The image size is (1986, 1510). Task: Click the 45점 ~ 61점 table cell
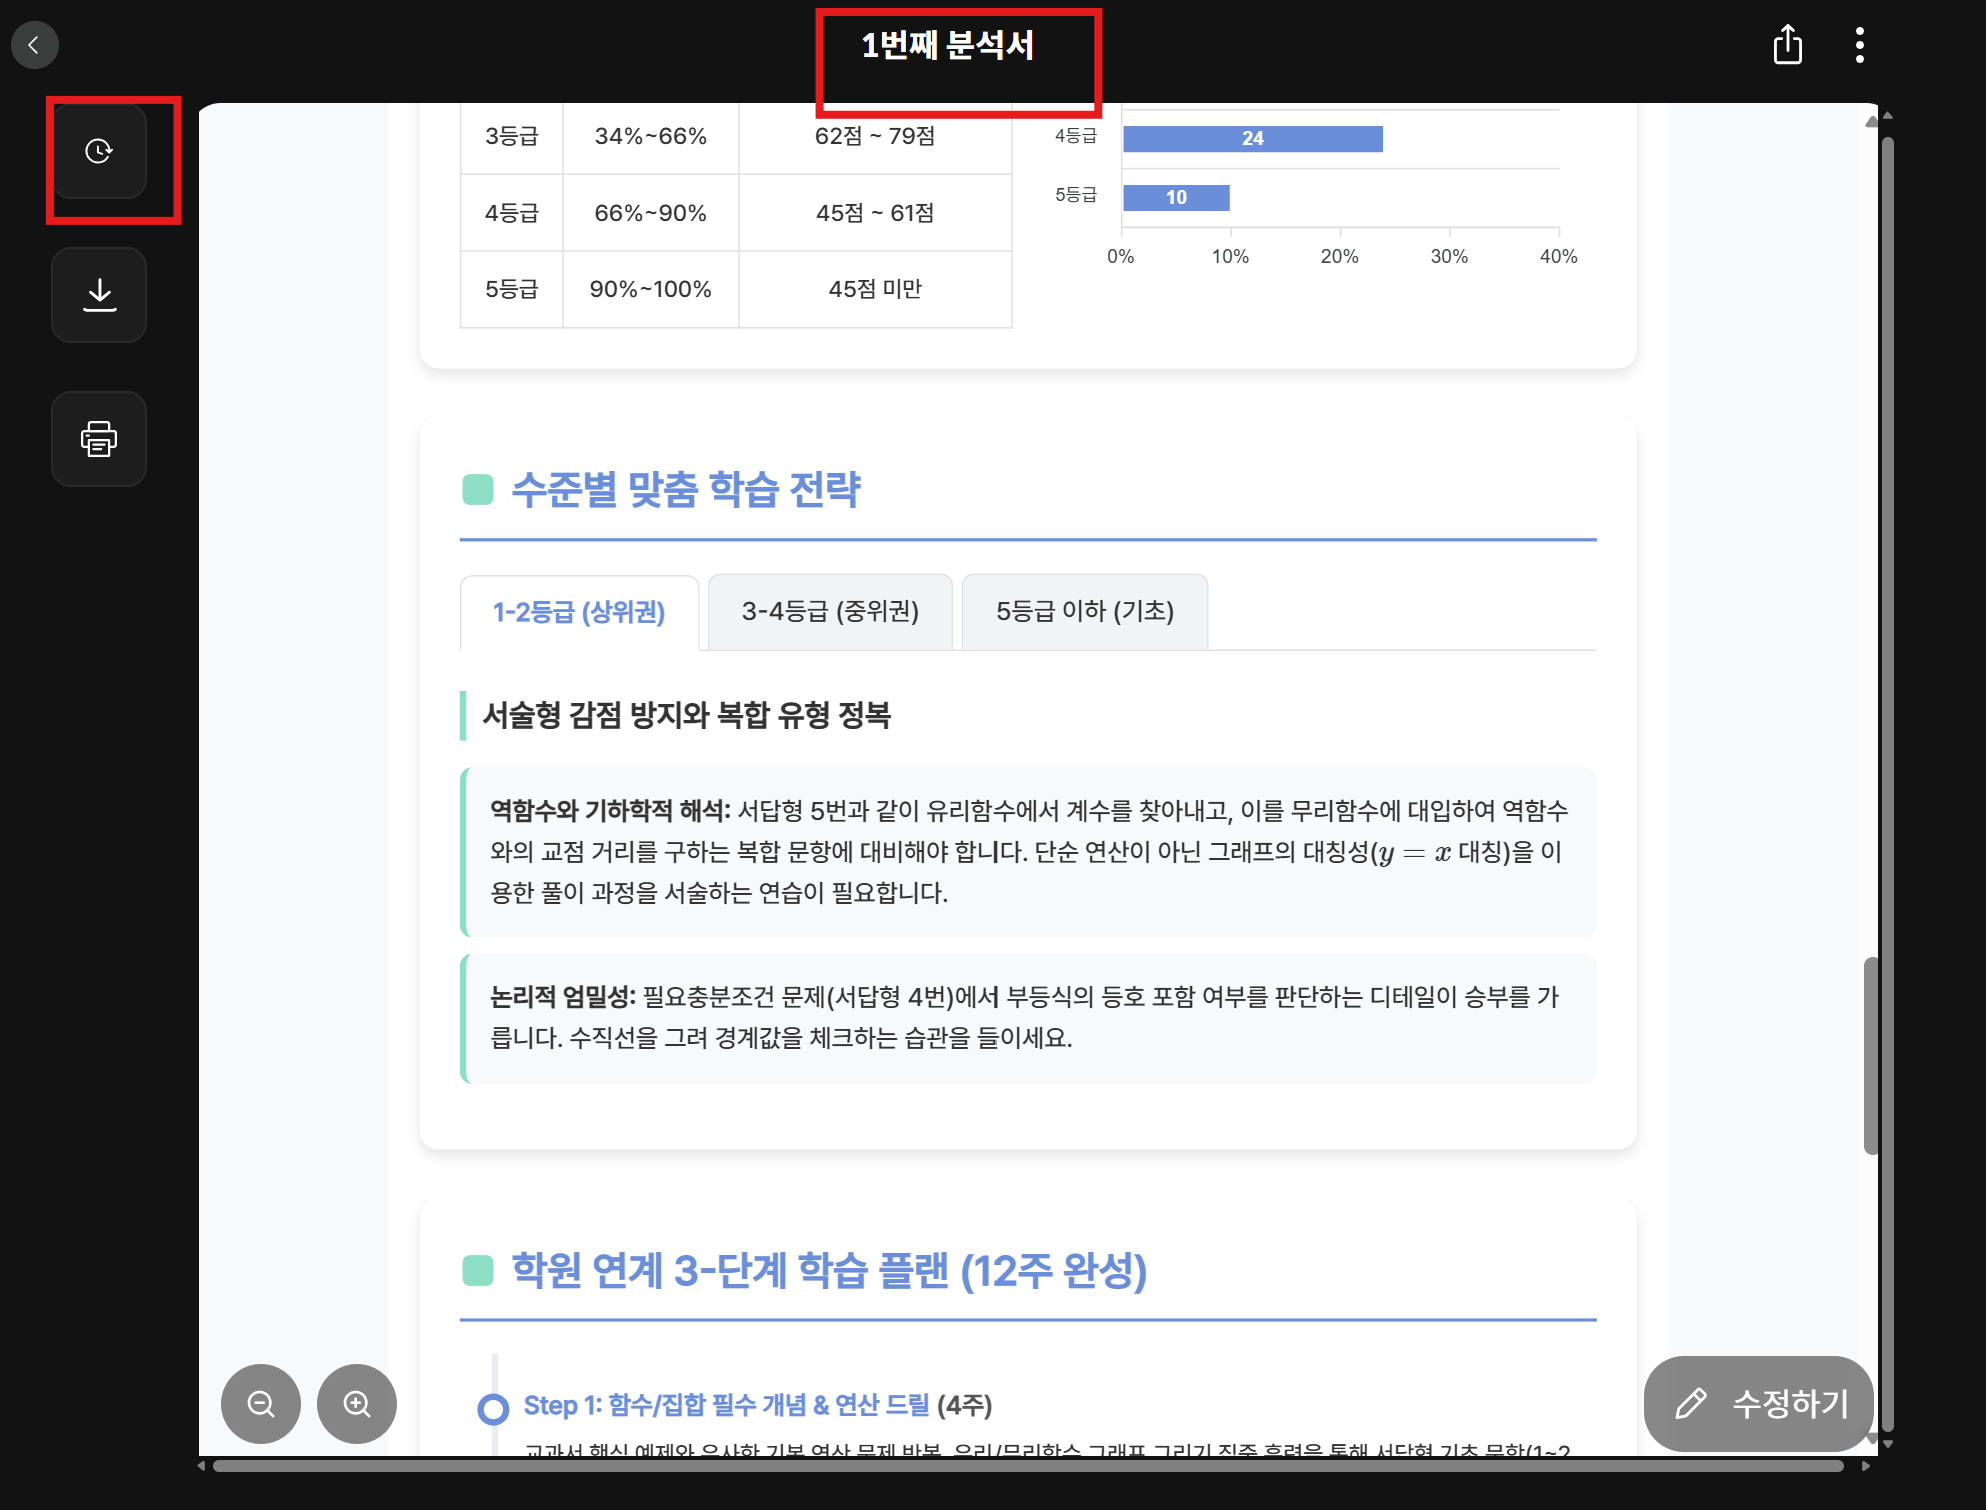pos(875,213)
